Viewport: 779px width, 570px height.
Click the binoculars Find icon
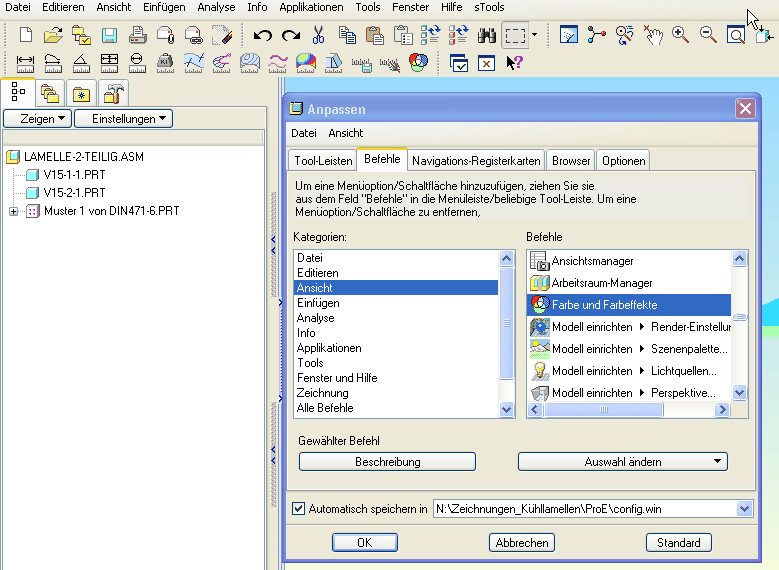point(487,35)
